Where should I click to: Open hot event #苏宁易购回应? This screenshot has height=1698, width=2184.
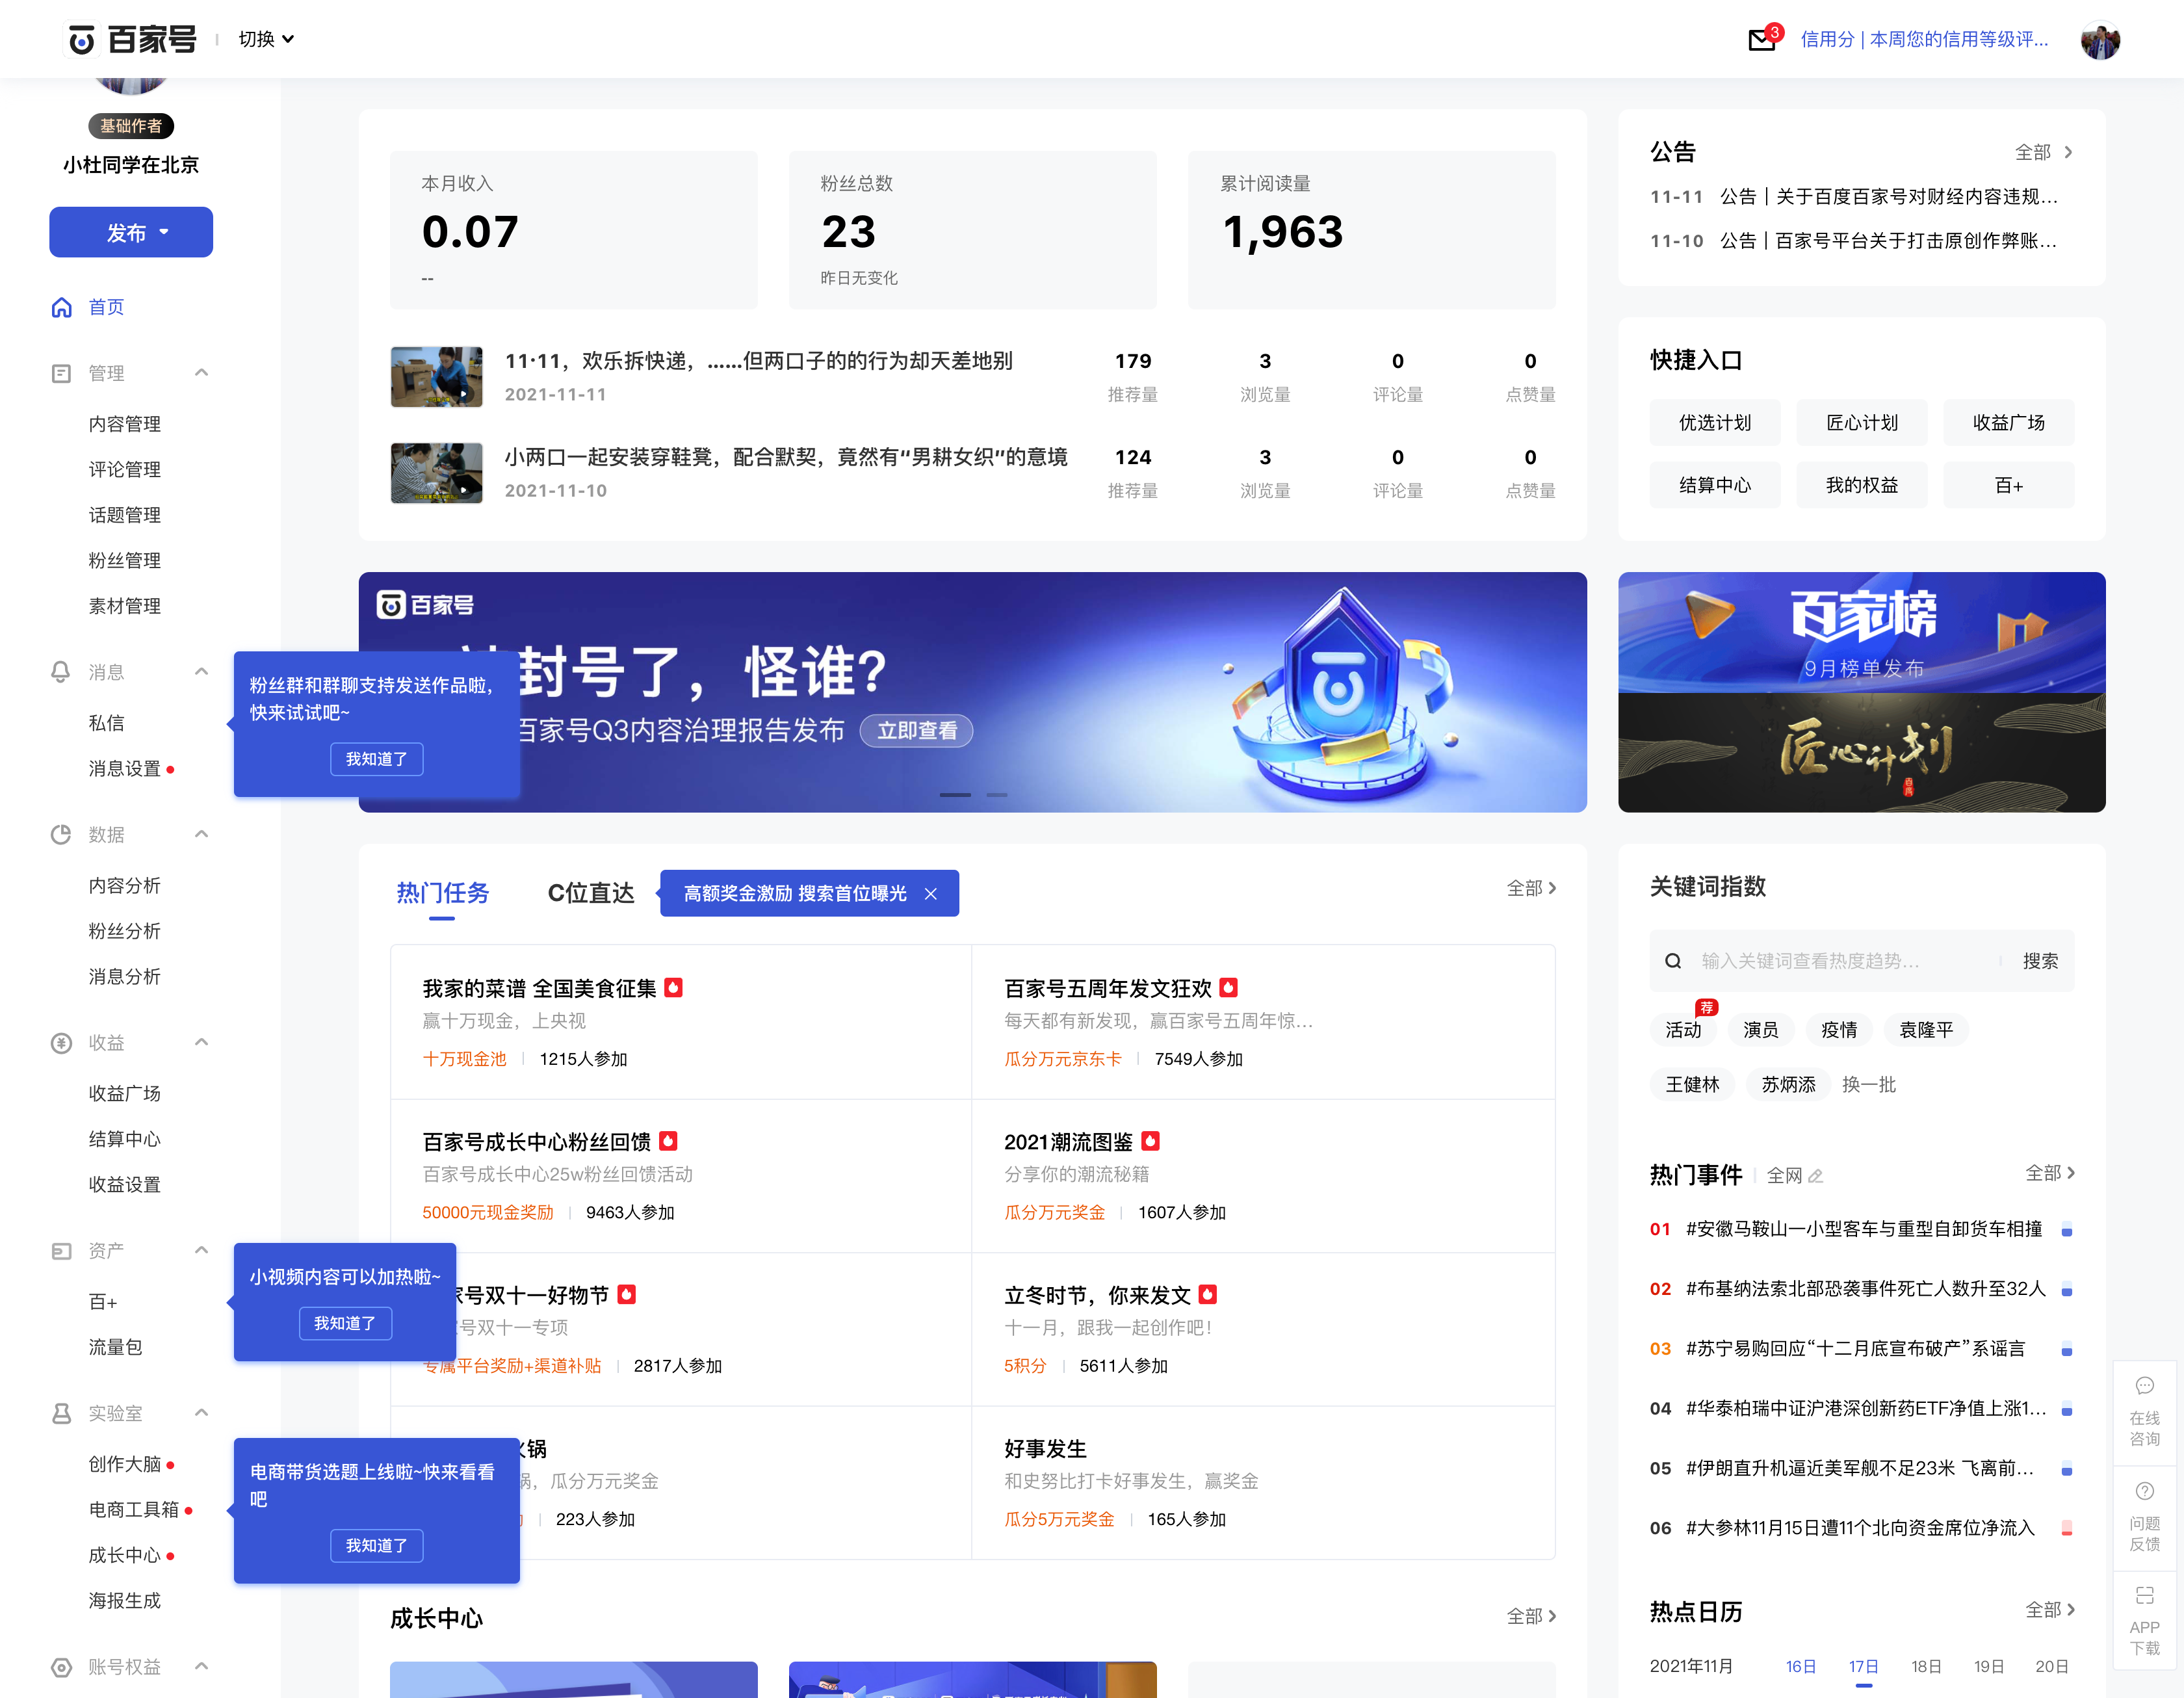pos(1855,1349)
